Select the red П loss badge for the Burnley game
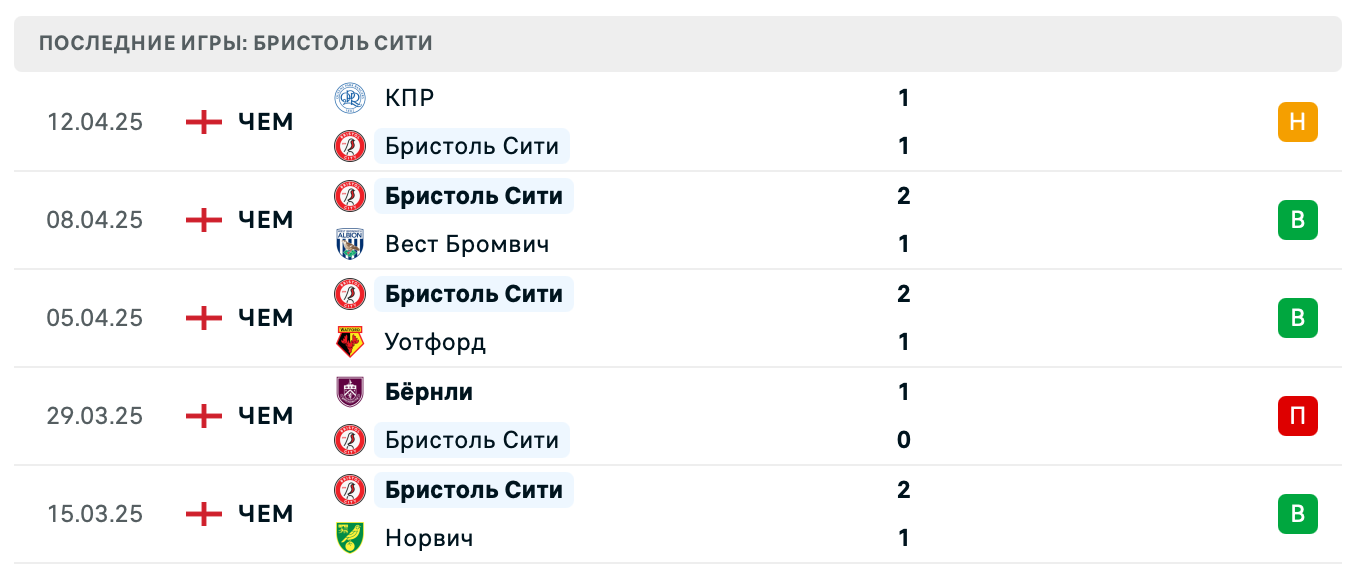1358x578 pixels. click(1298, 416)
